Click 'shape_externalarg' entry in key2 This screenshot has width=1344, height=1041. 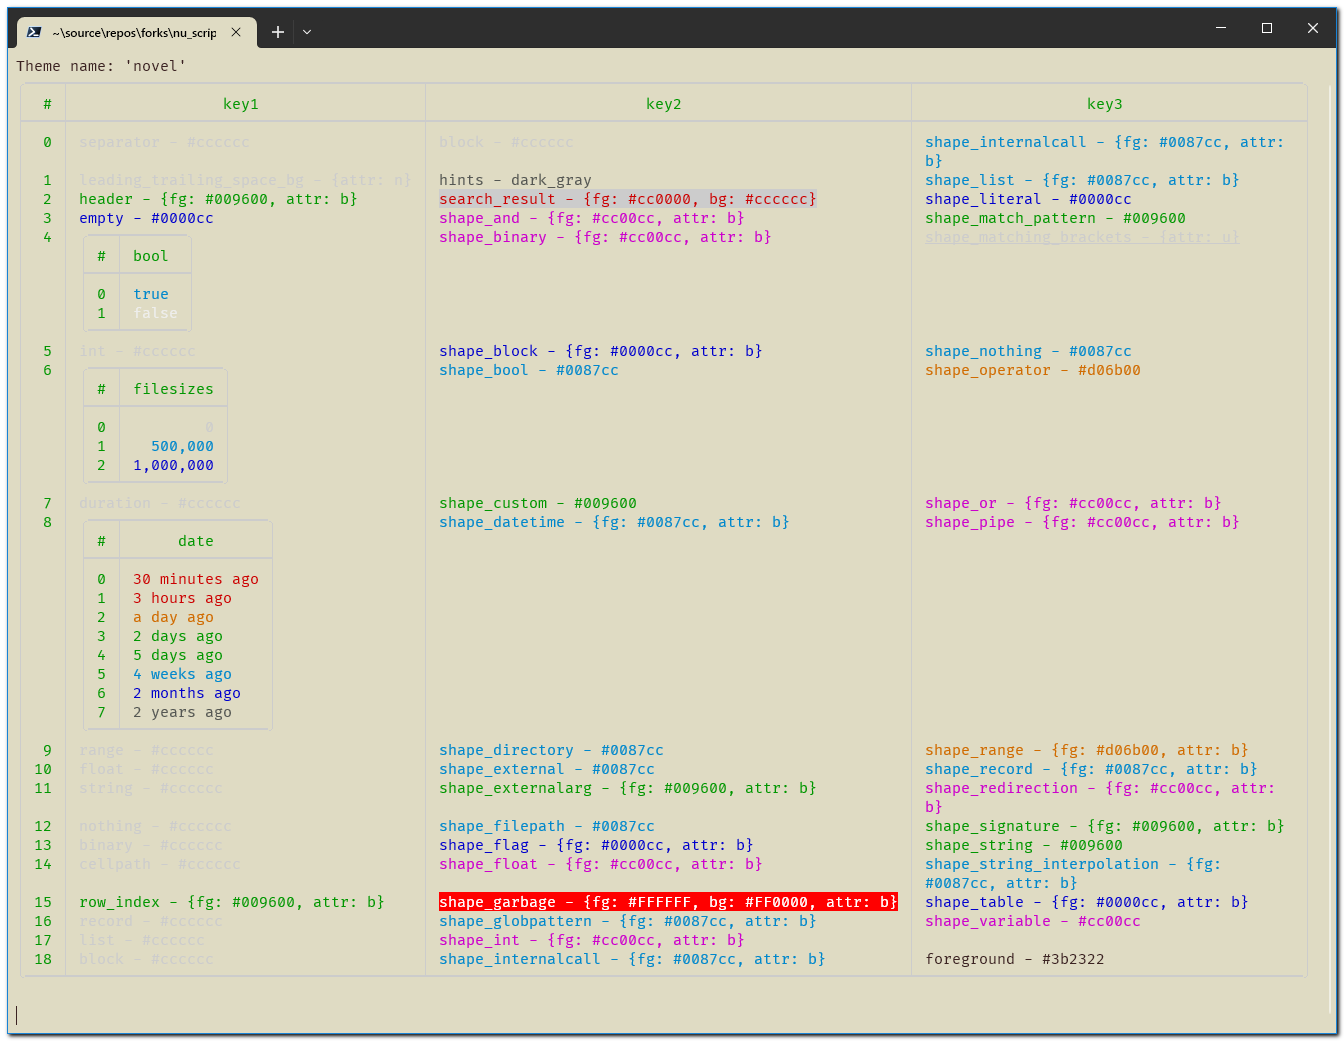click(628, 788)
